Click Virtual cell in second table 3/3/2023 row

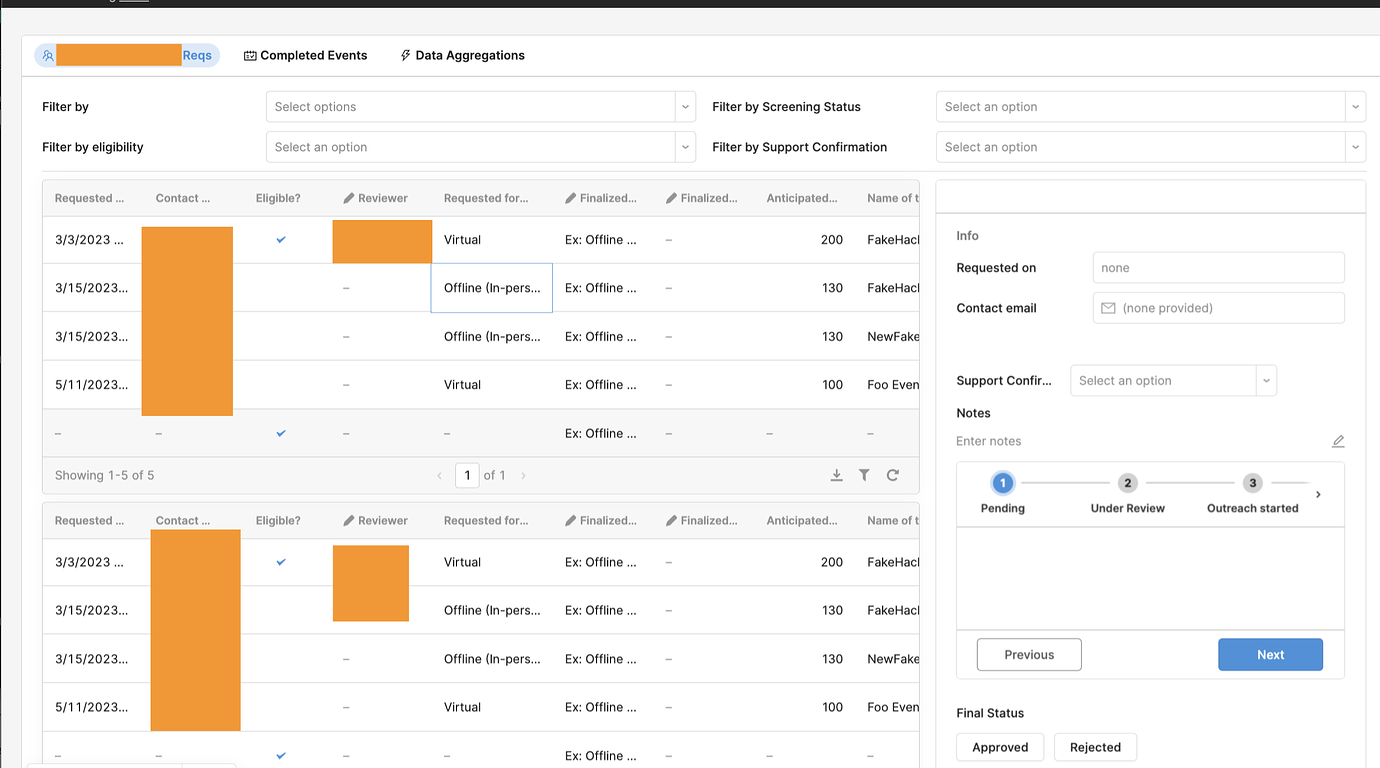tap(463, 562)
